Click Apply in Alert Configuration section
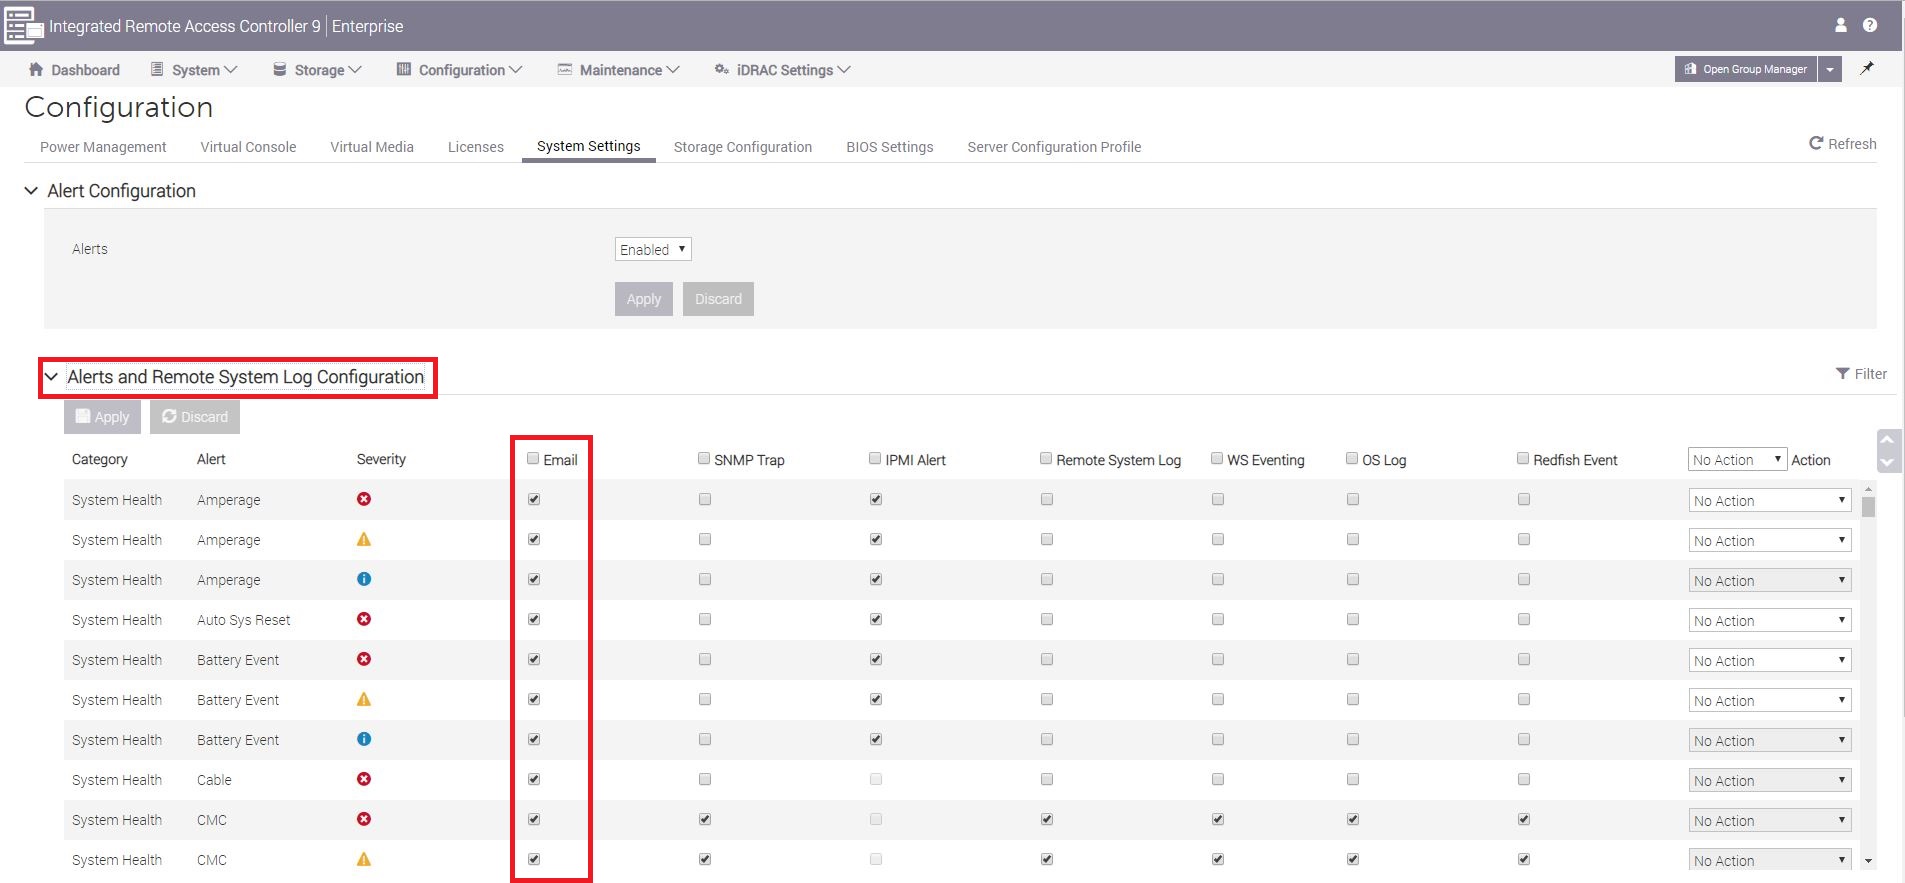 click(x=644, y=299)
